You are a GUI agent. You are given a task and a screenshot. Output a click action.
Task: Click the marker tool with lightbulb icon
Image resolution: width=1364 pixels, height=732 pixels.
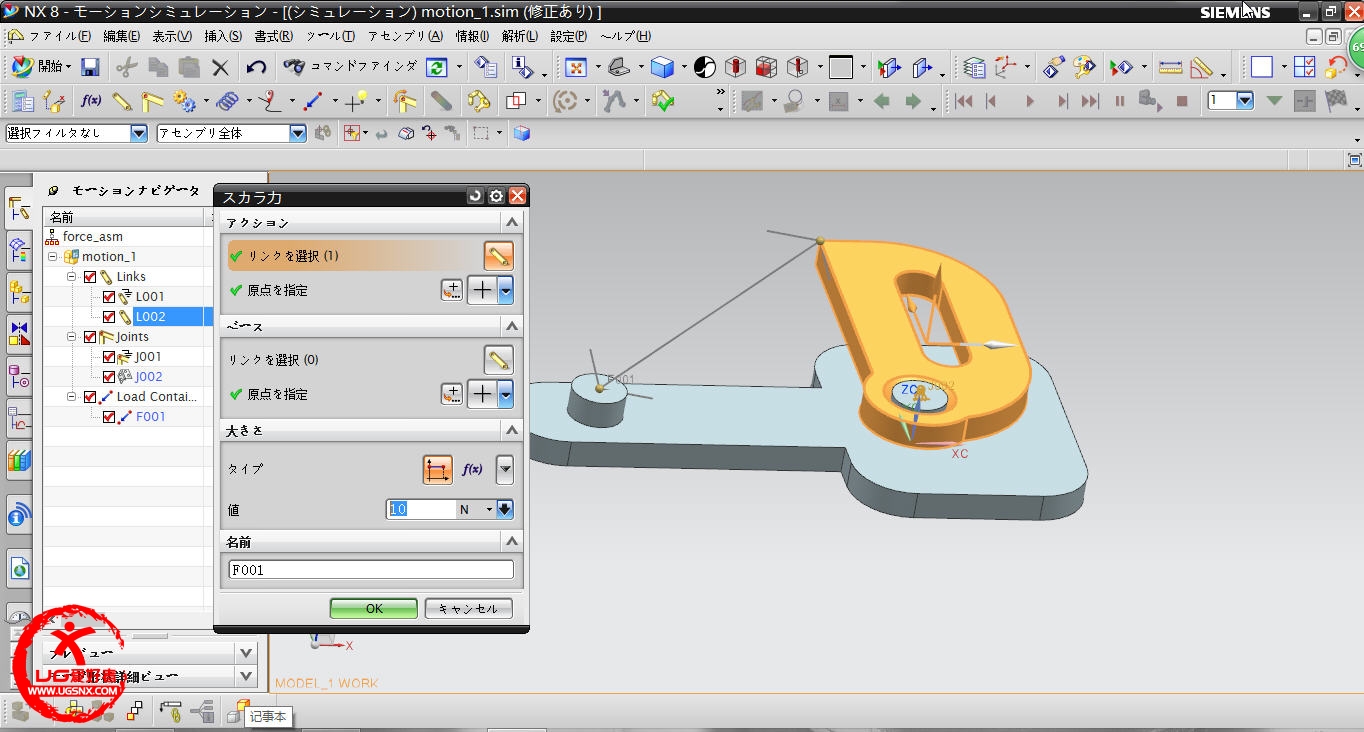click(x=357, y=101)
